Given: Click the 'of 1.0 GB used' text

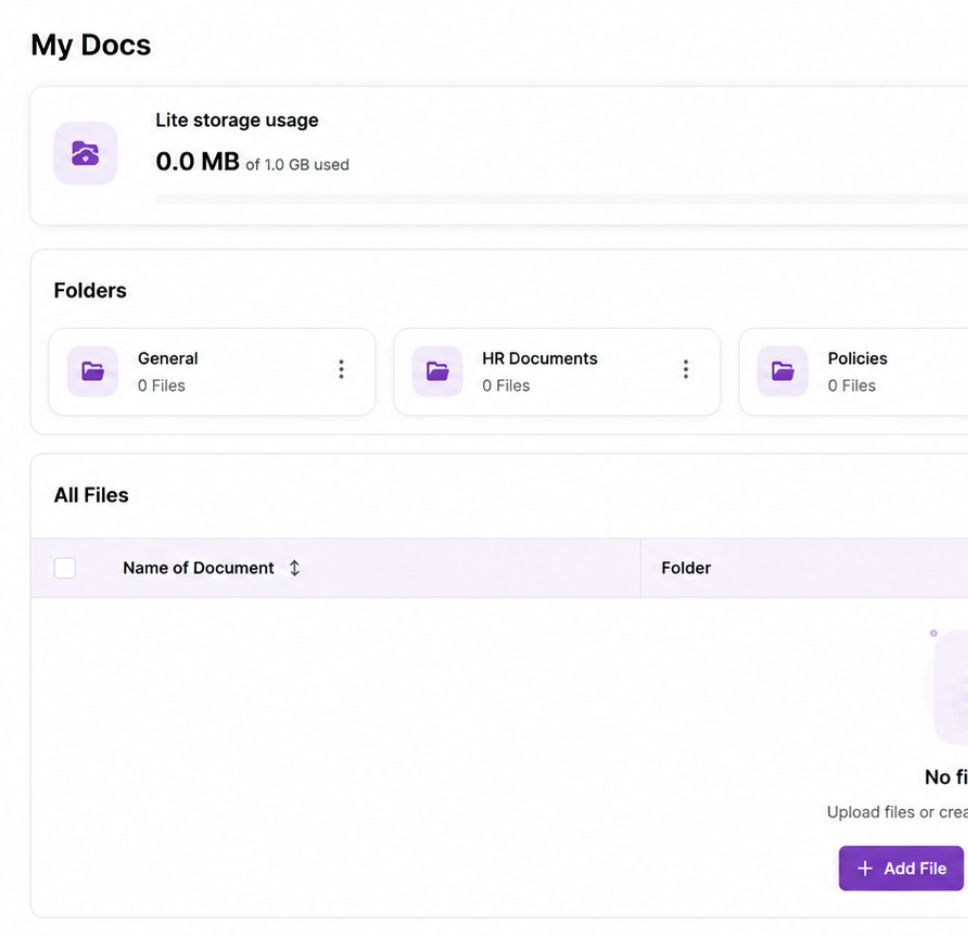Looking at the screenshot, I should (298, 165).
